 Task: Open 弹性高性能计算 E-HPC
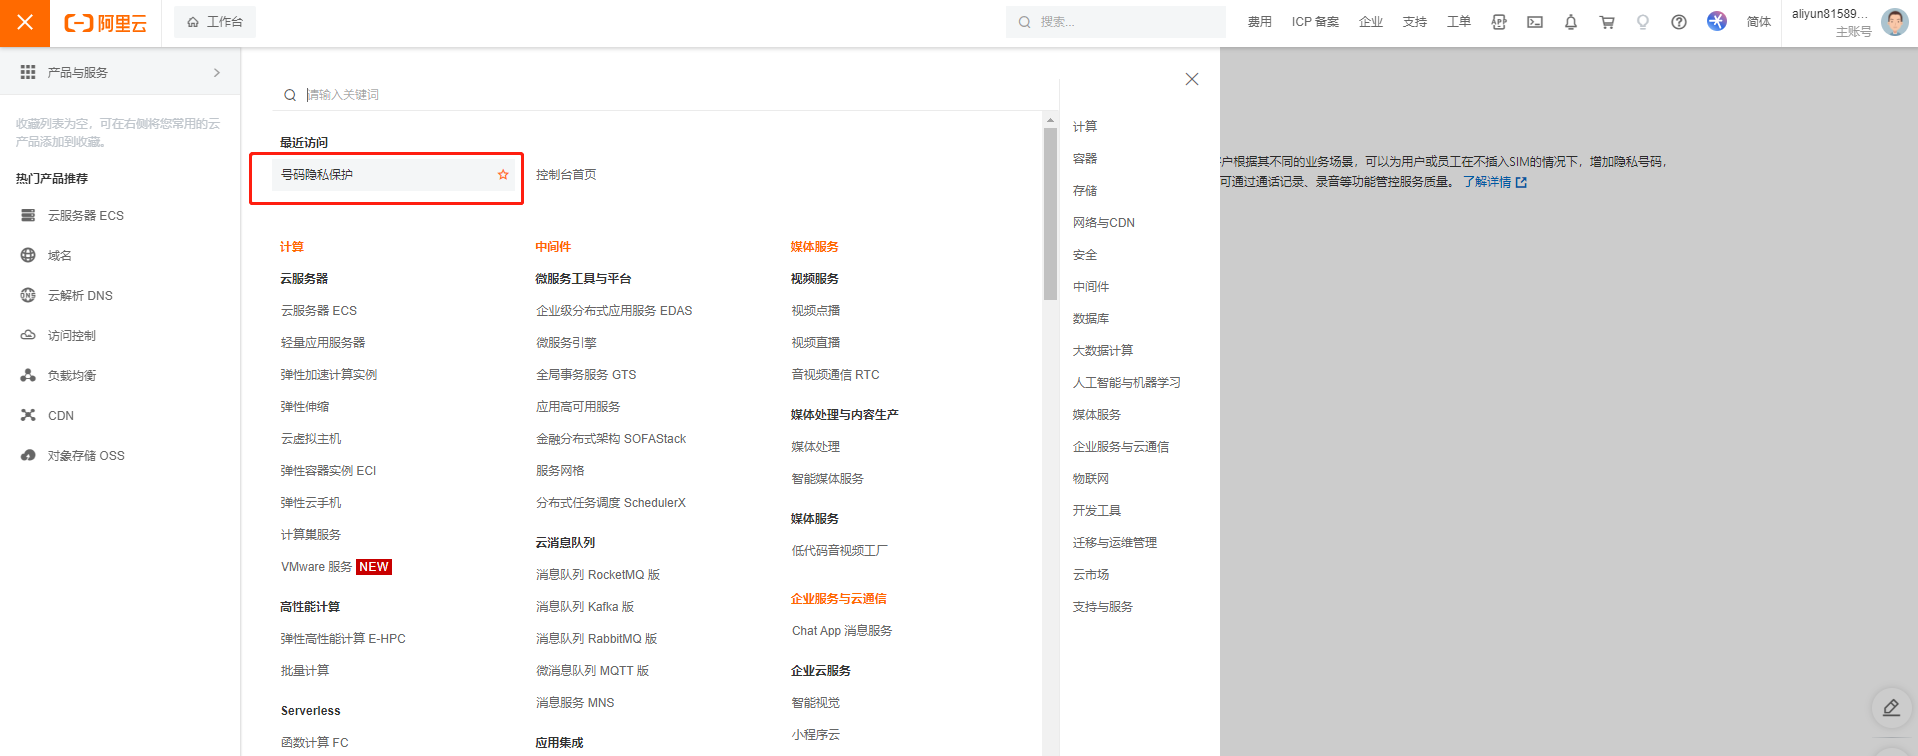343,639
